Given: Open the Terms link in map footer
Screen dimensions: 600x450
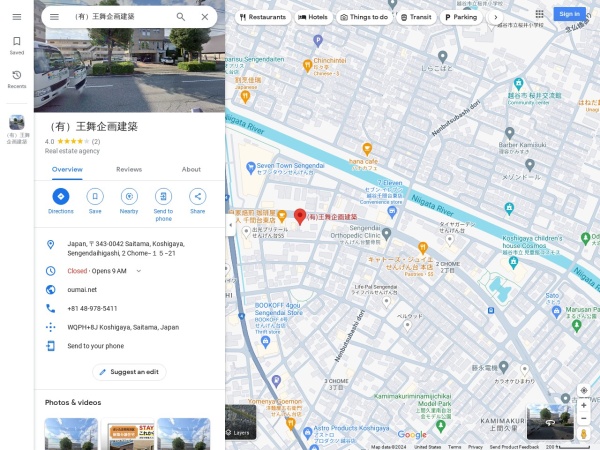Looking at the screenshot, I should (454, 447).
